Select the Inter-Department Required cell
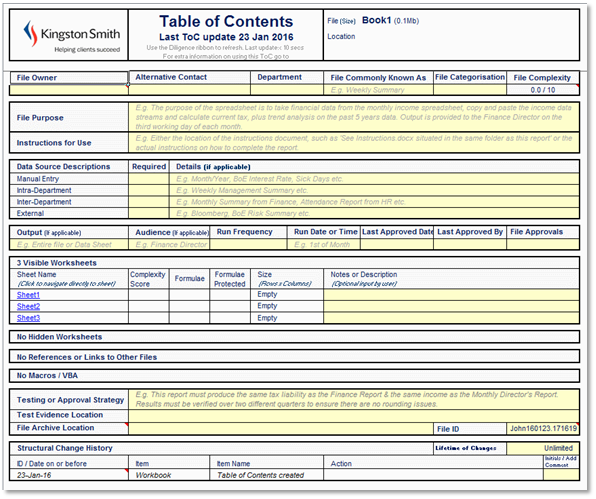596x499 pixels. pos(149,202)
